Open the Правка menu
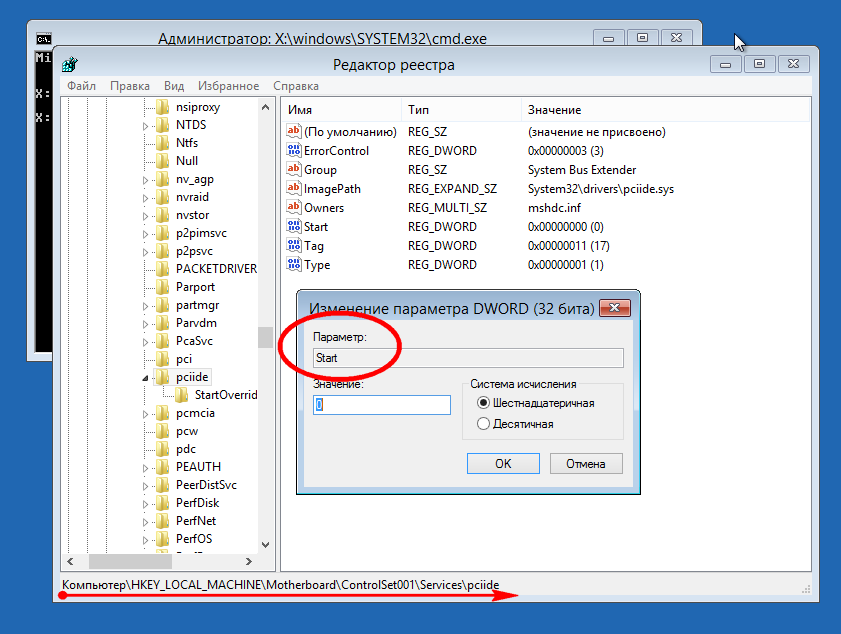 pyautogui.click(x=130, y=86)
